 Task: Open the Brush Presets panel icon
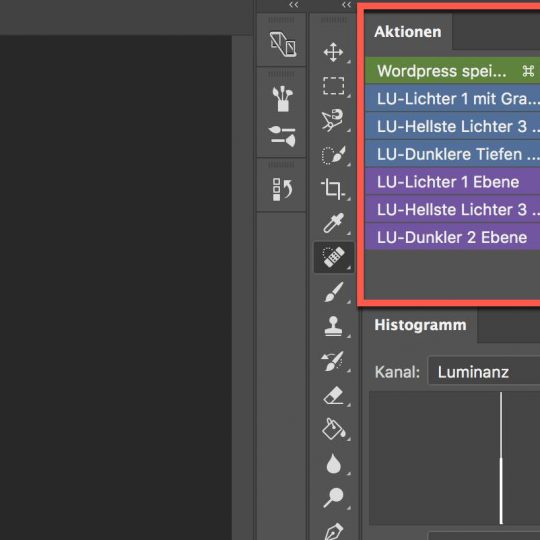click(282, 98)
